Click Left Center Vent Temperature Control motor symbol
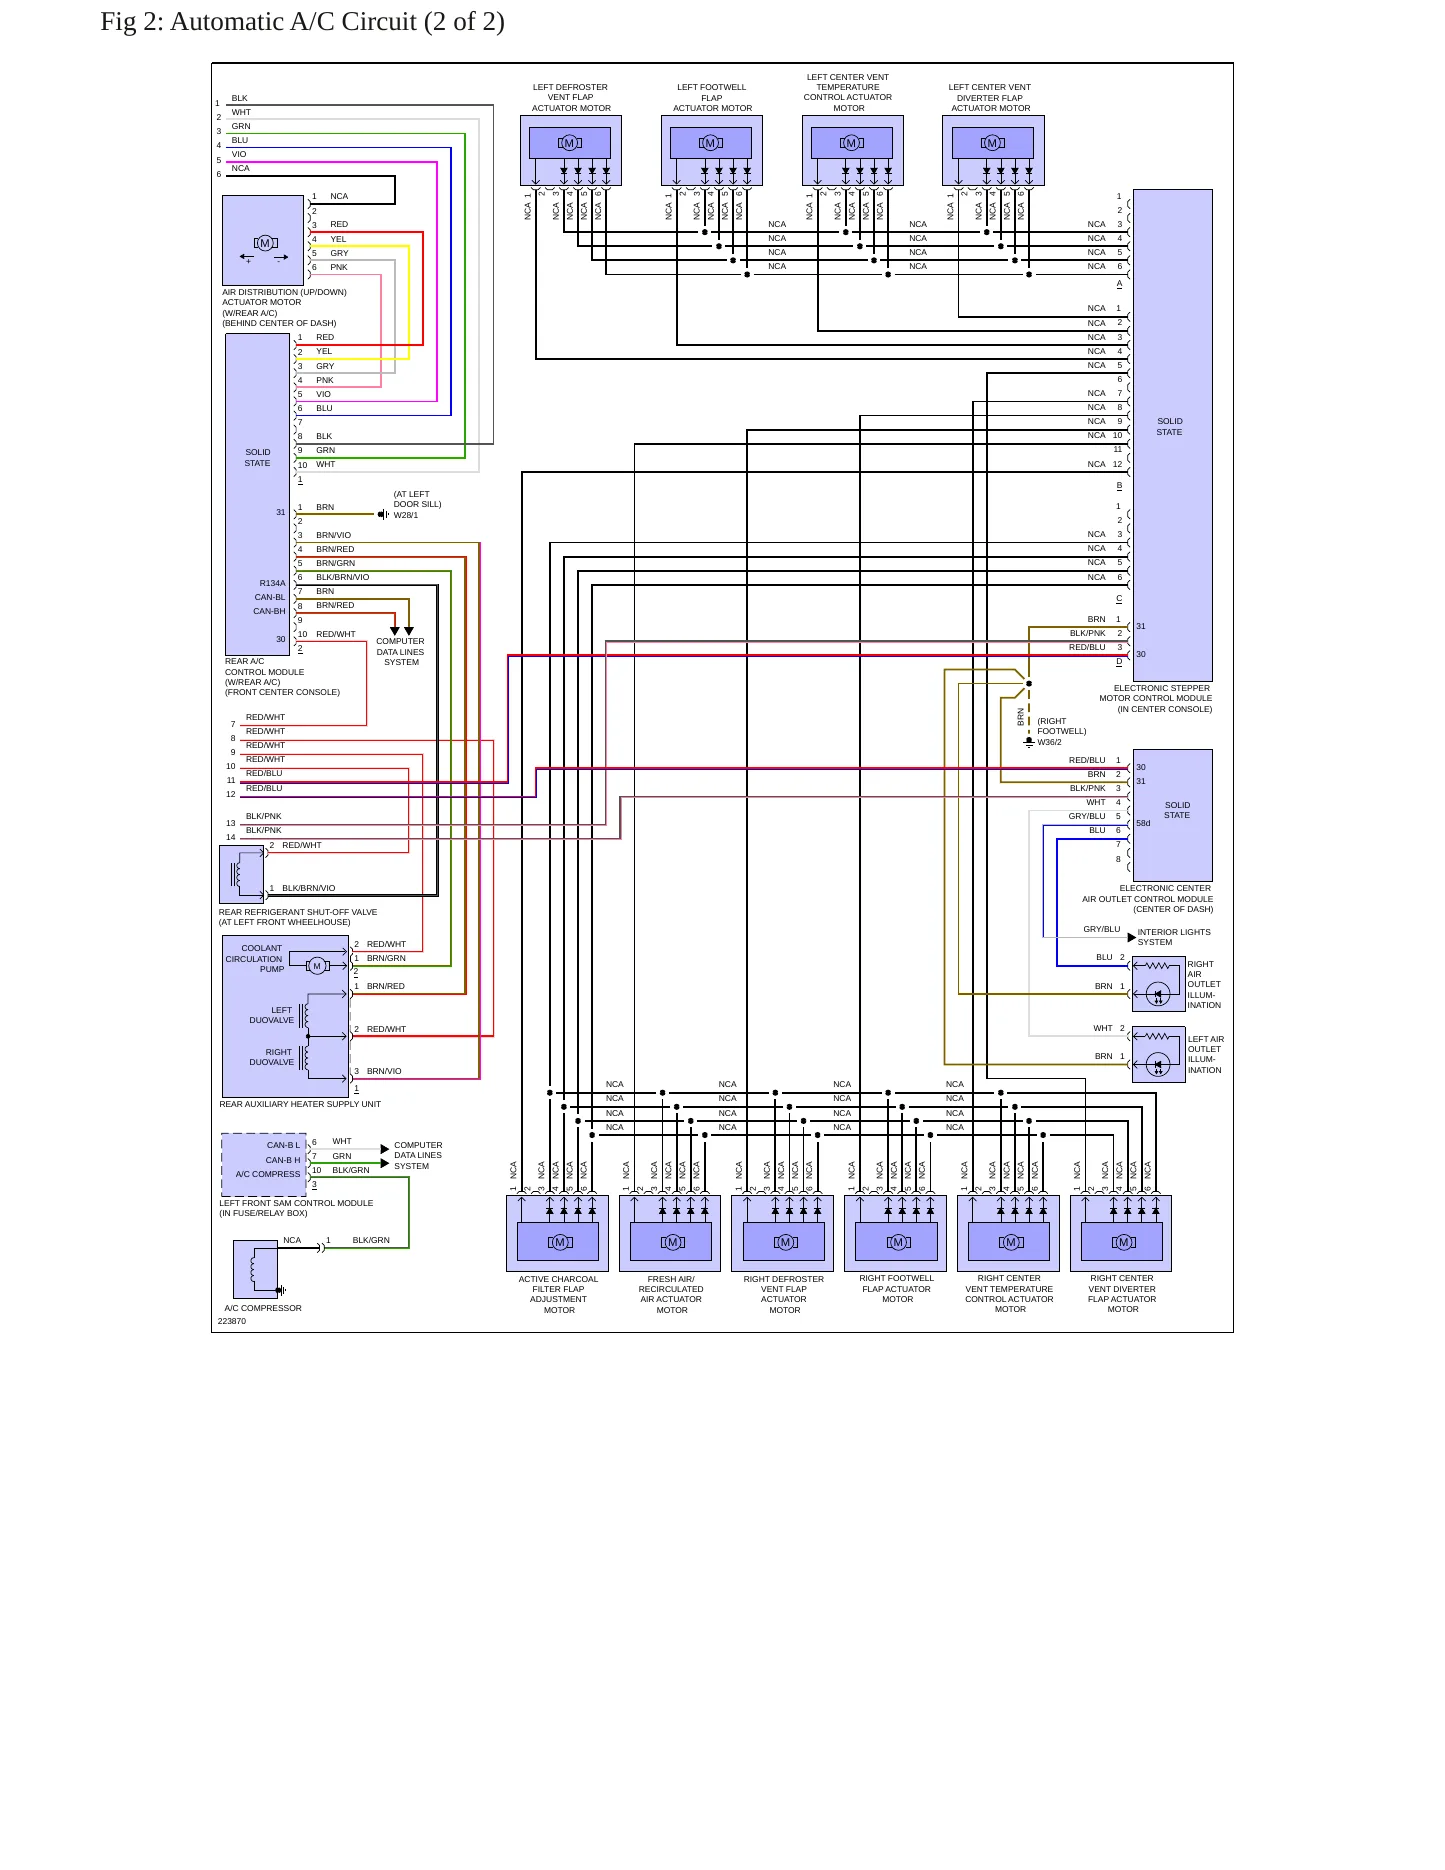Screen dimensions: 1445x1870 tap(852, 143)
